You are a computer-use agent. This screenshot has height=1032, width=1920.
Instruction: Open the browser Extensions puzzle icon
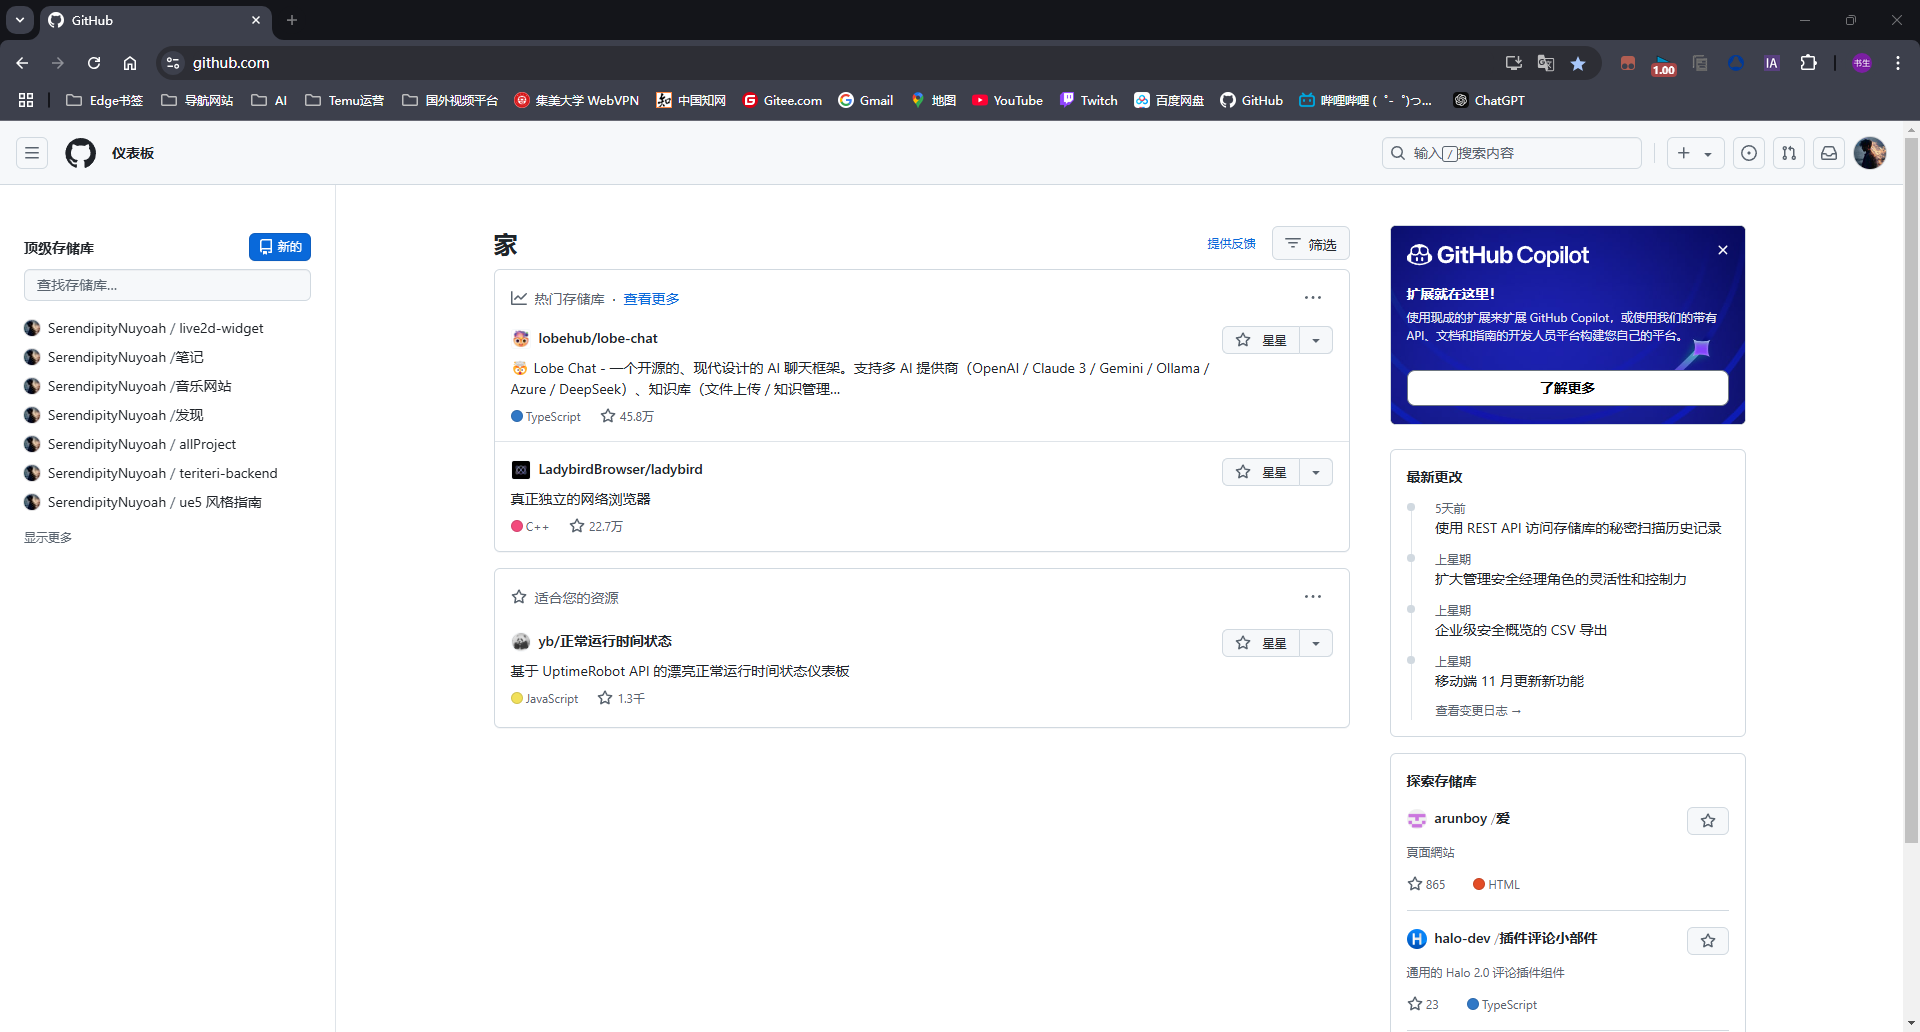[x=1808, y=63]
